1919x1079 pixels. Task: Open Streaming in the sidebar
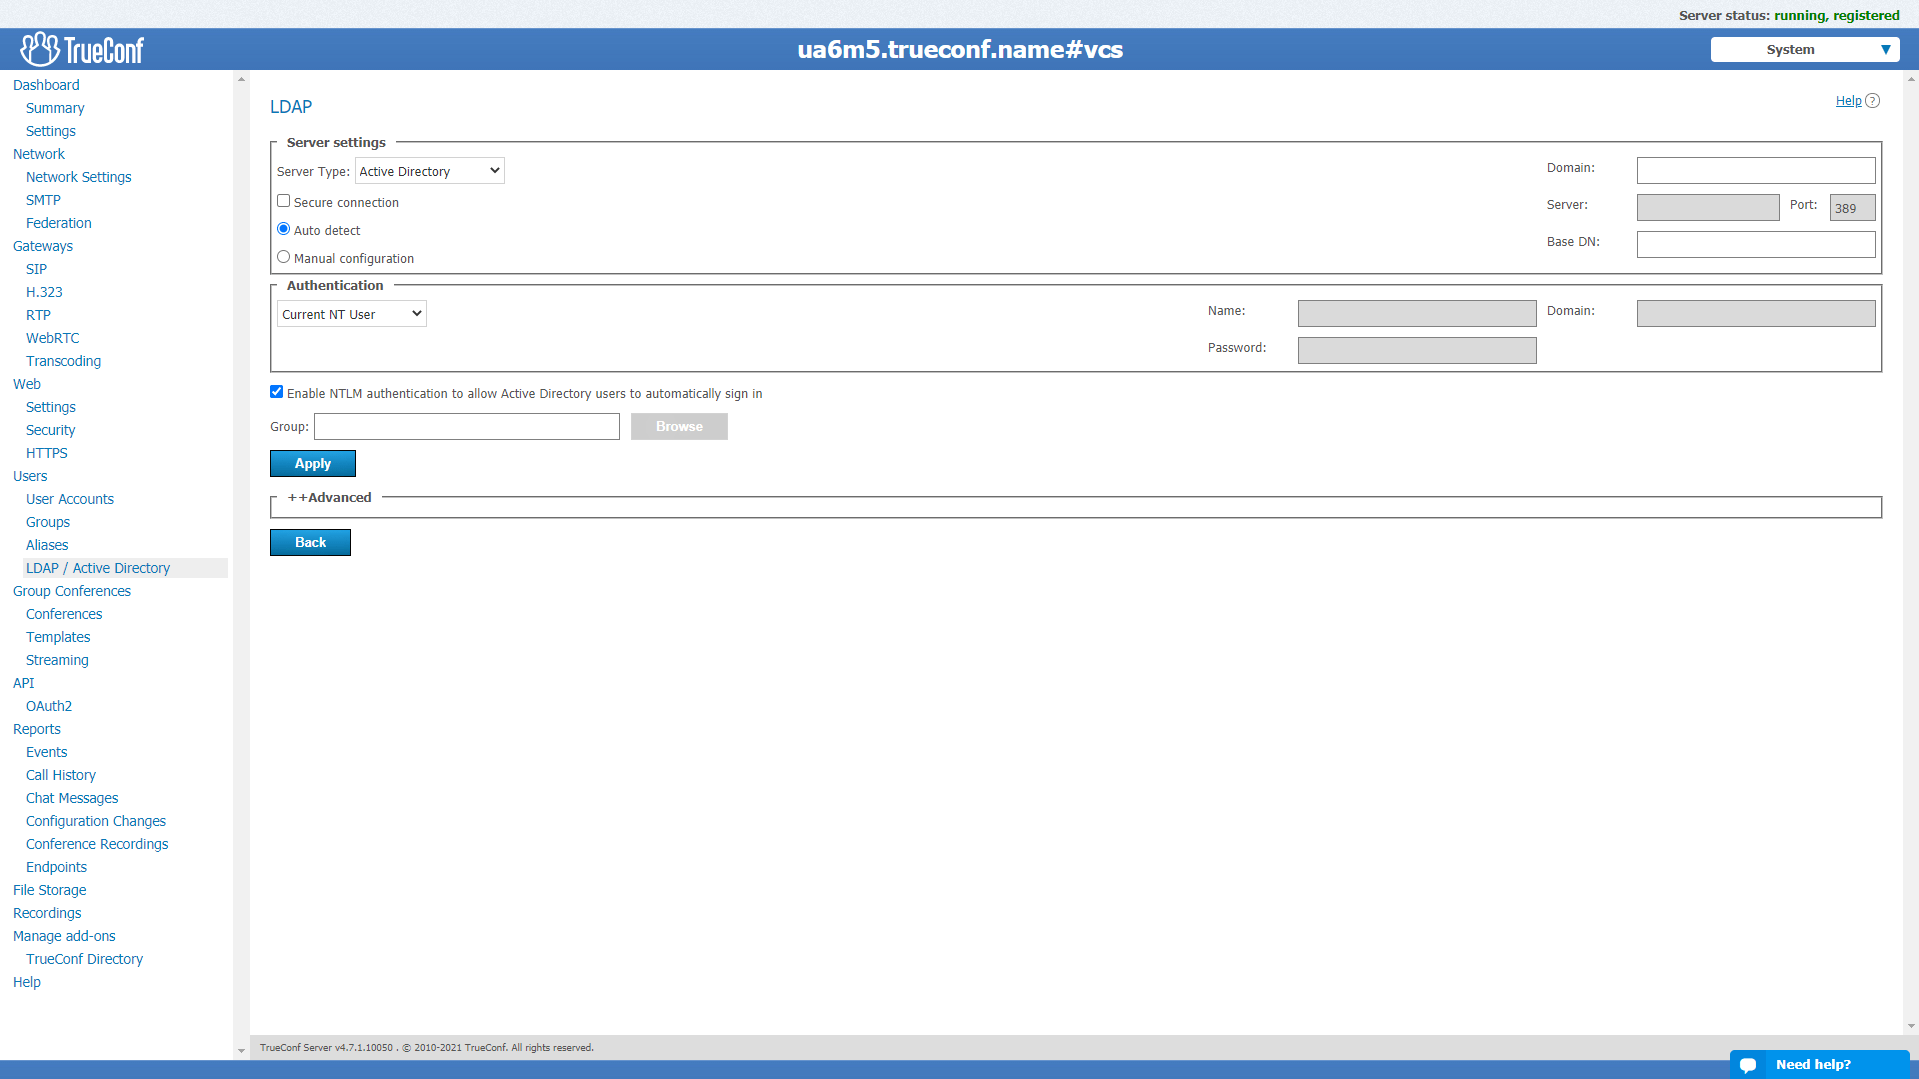57,660
